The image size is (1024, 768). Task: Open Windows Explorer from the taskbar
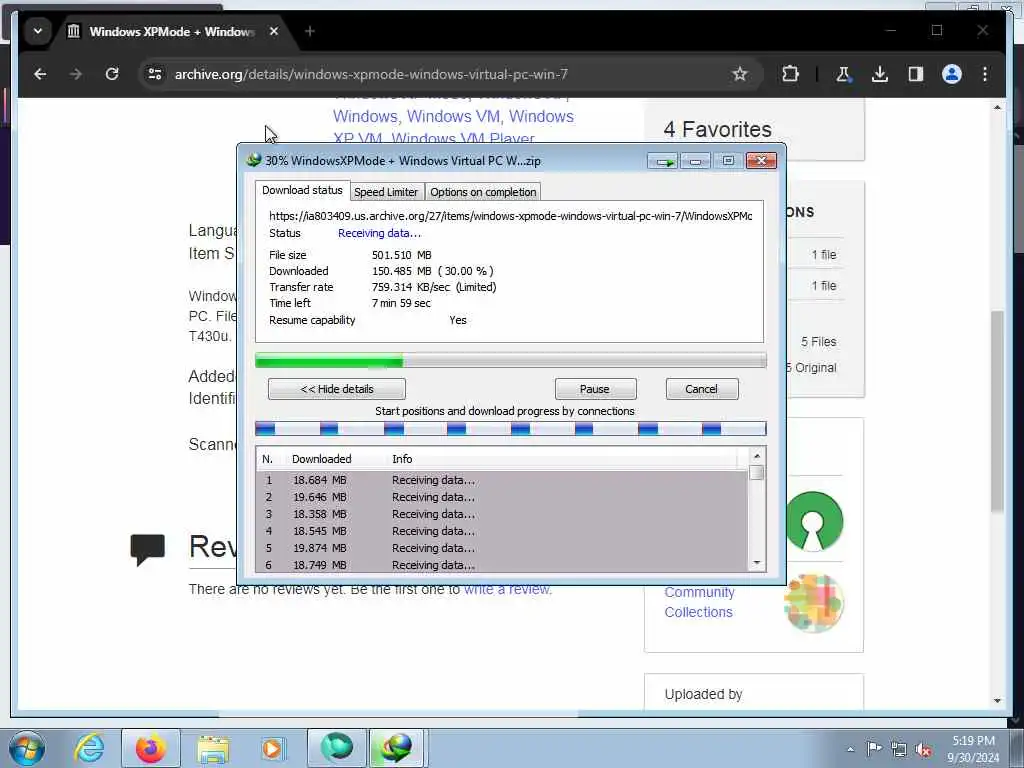(213, 748)
